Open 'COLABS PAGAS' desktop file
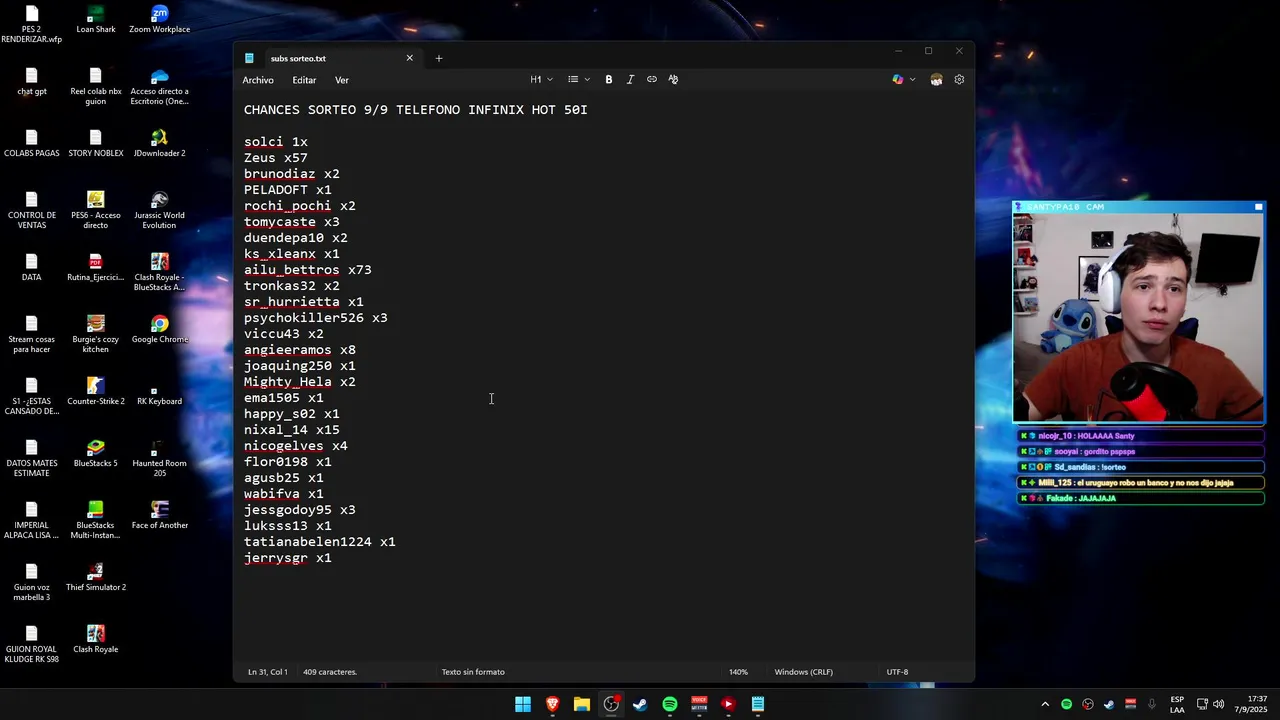 pyautogui.click(x=31, y=144)
